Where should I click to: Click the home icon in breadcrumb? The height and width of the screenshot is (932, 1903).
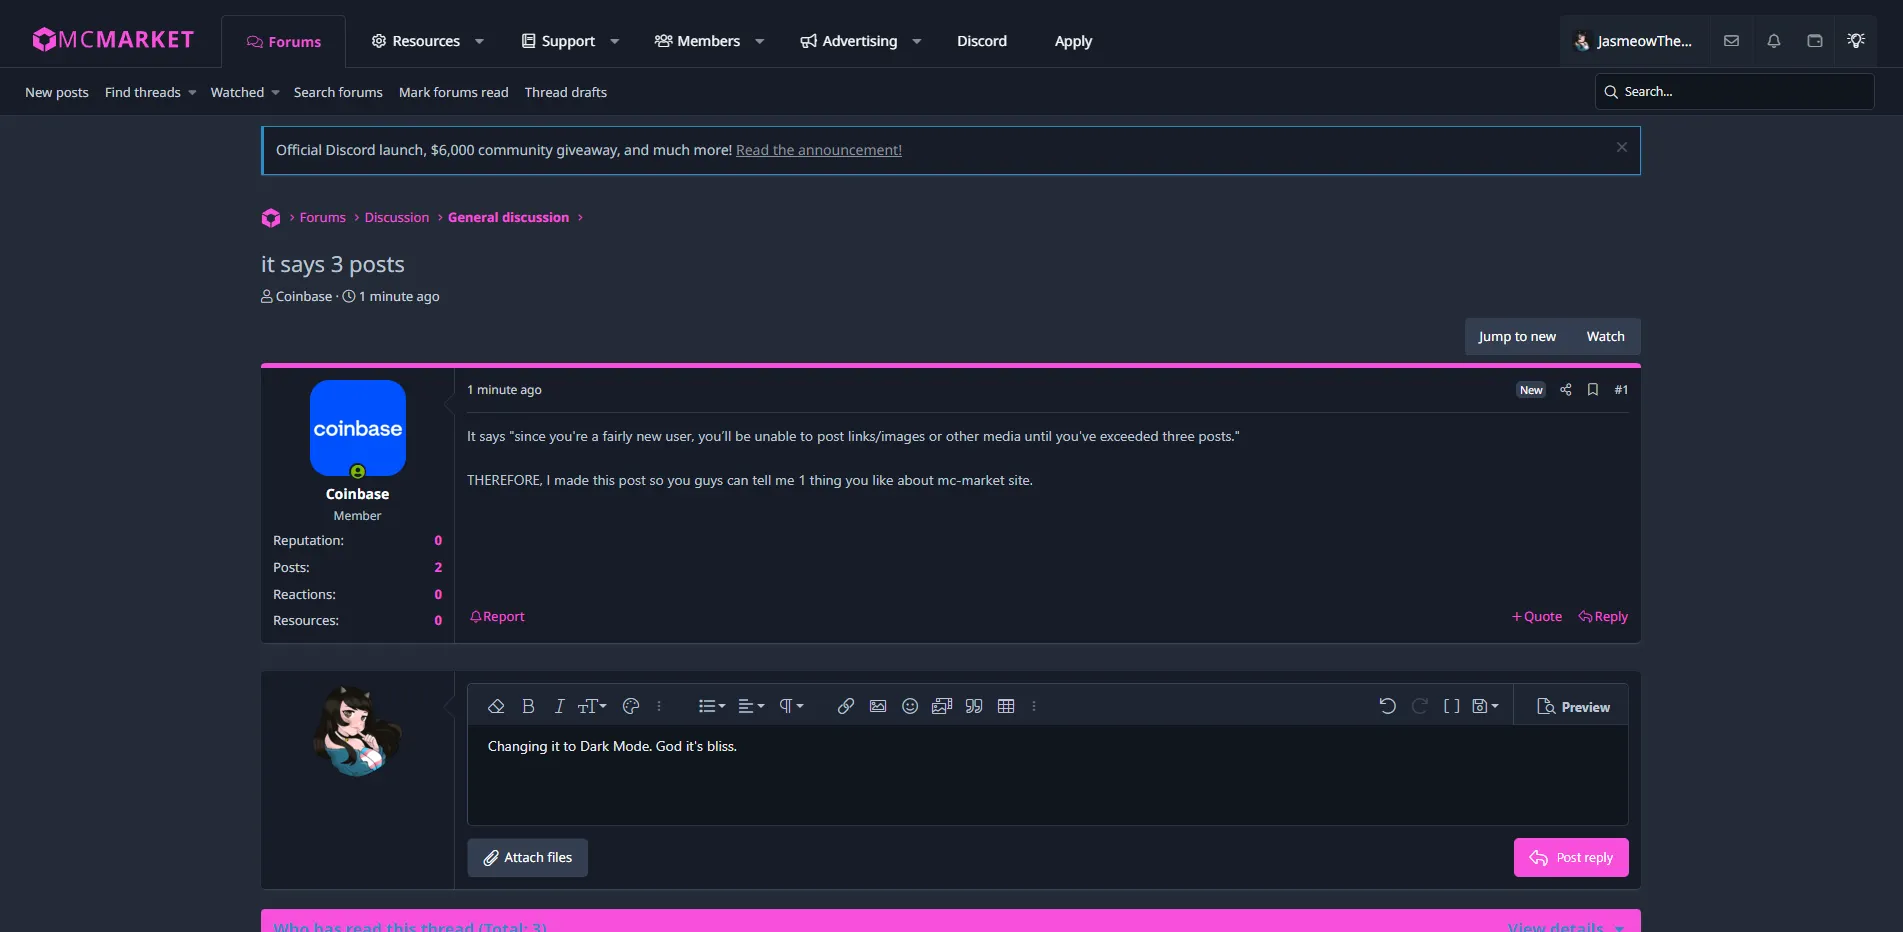271,218
